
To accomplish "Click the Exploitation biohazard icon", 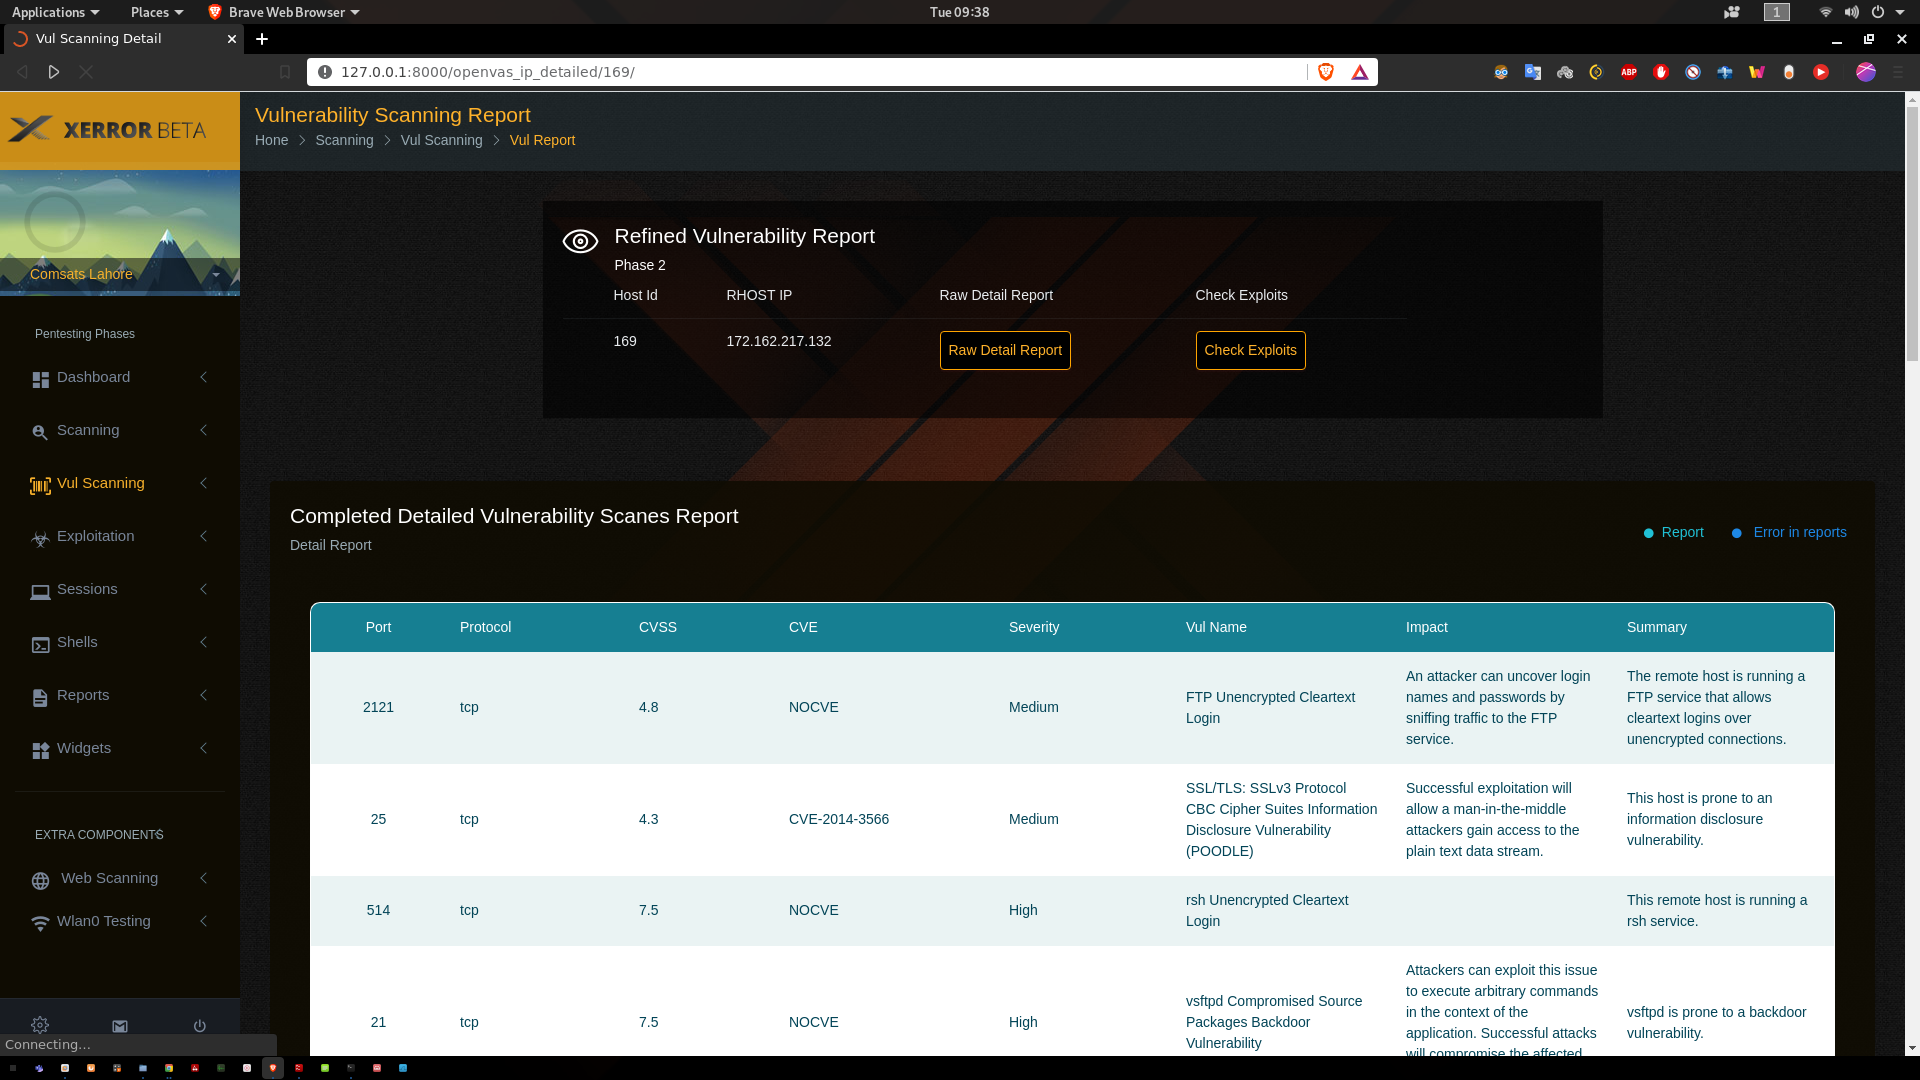I will click(40, 539).
